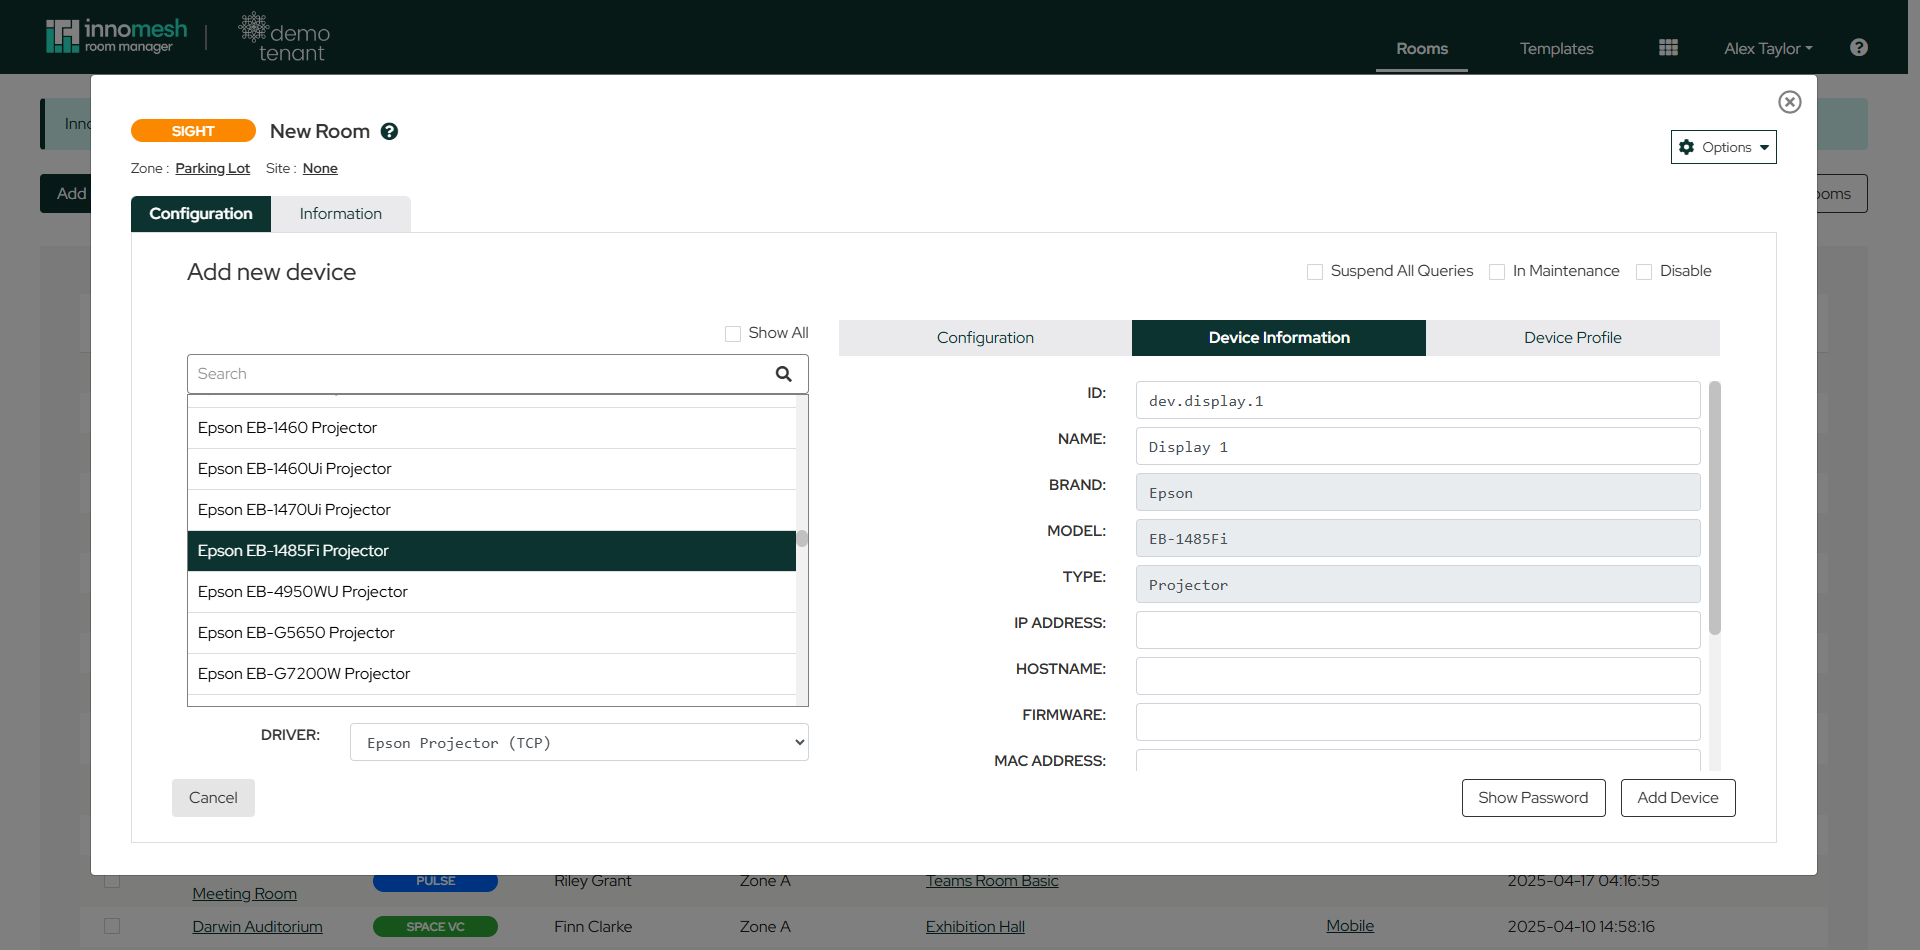Open the Templates page
Image resolution: width=1920 pixels, height=950 pixels.
click(1556, 48)
